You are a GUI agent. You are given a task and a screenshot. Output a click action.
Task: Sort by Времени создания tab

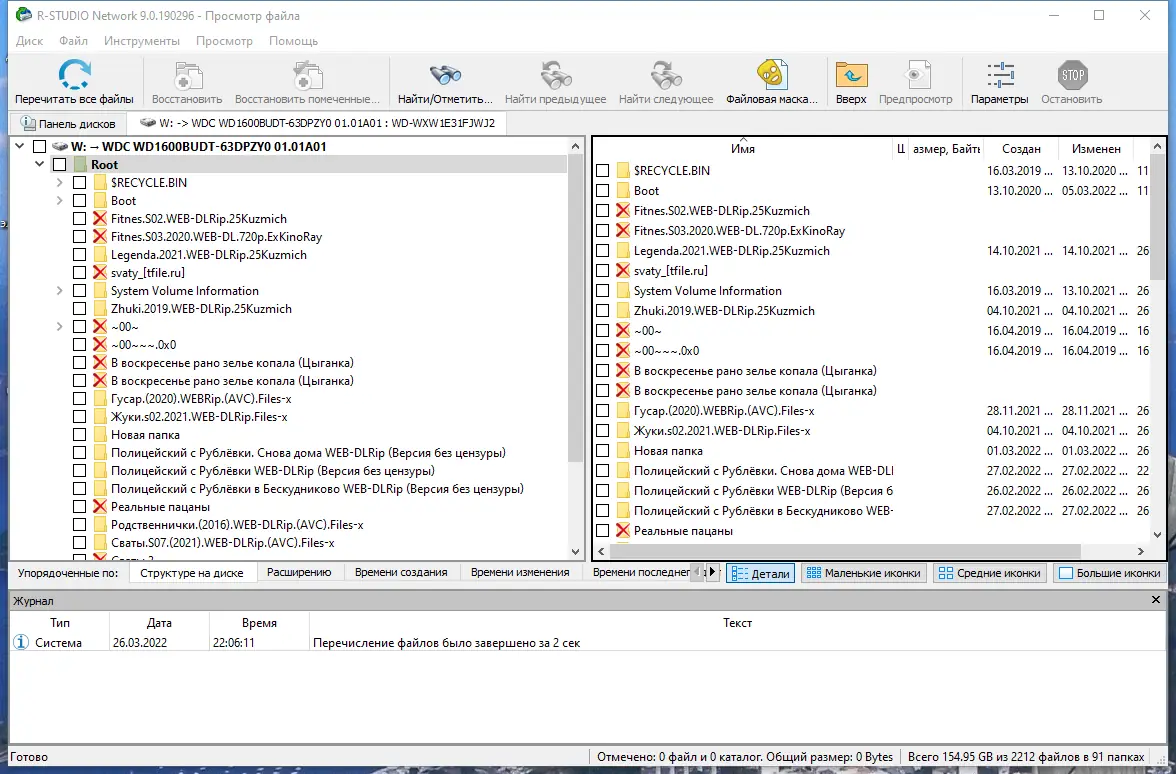click(x=401, y=572)
